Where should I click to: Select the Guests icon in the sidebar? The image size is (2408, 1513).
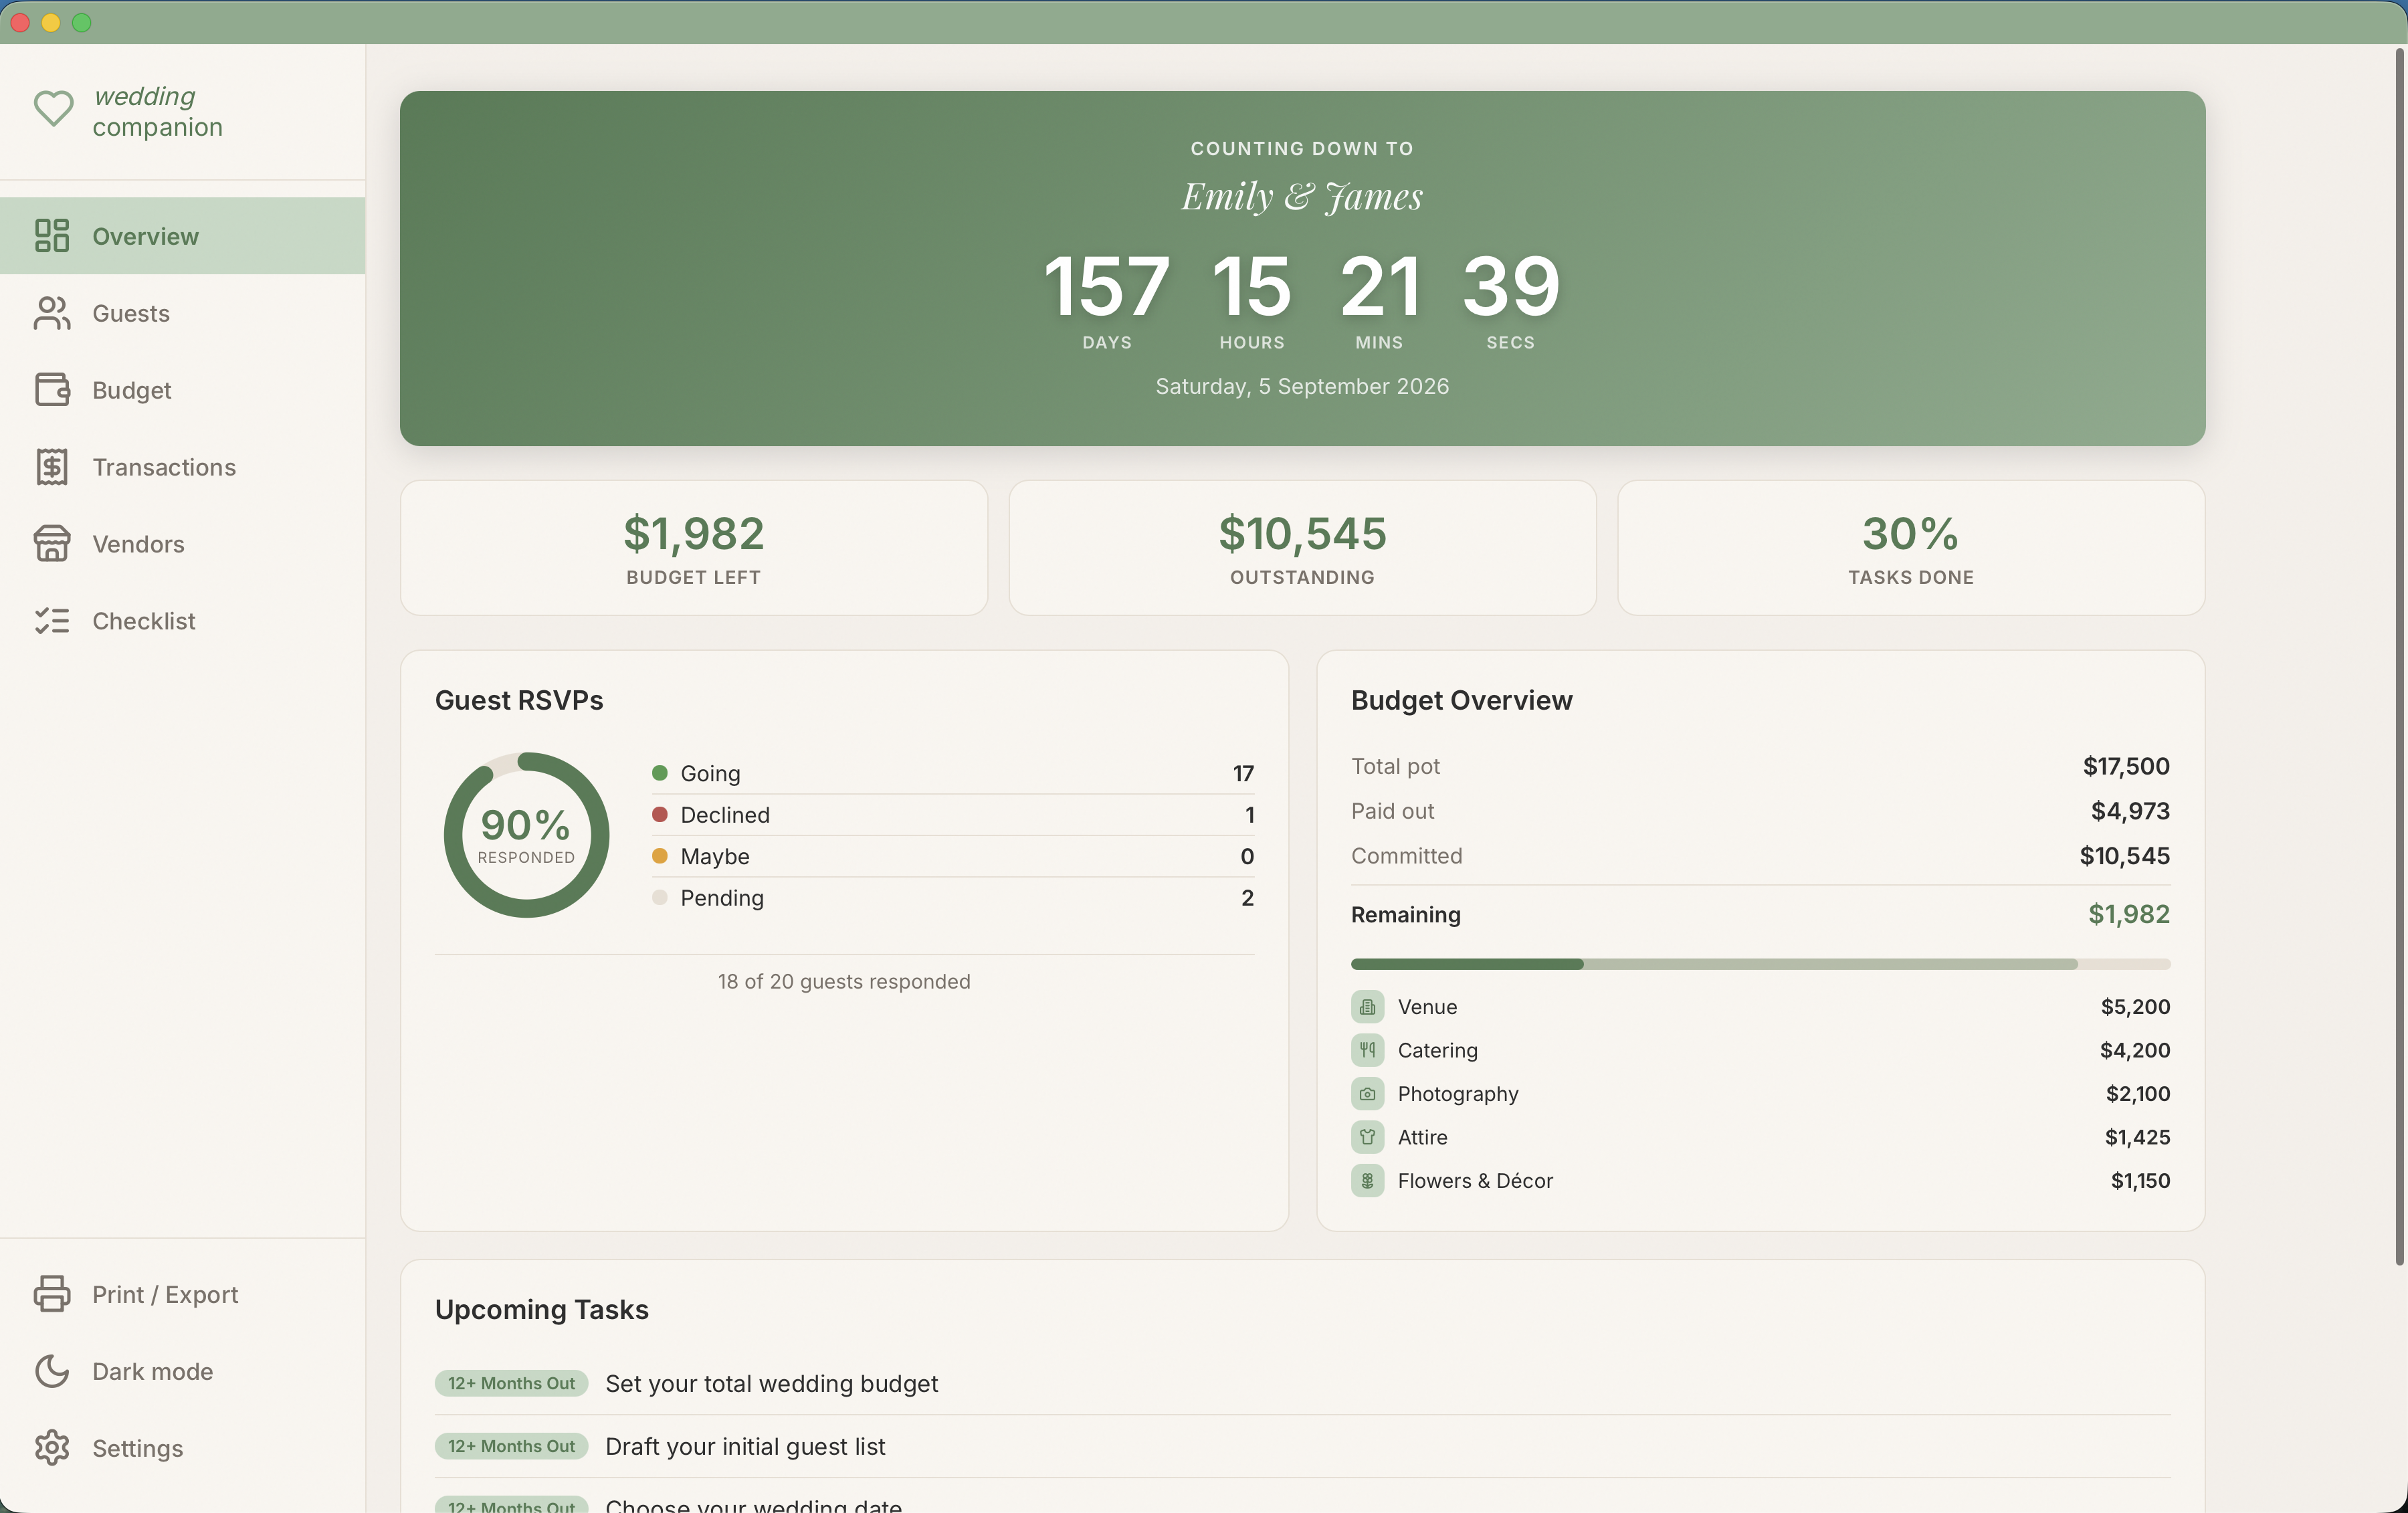[52, 313]
